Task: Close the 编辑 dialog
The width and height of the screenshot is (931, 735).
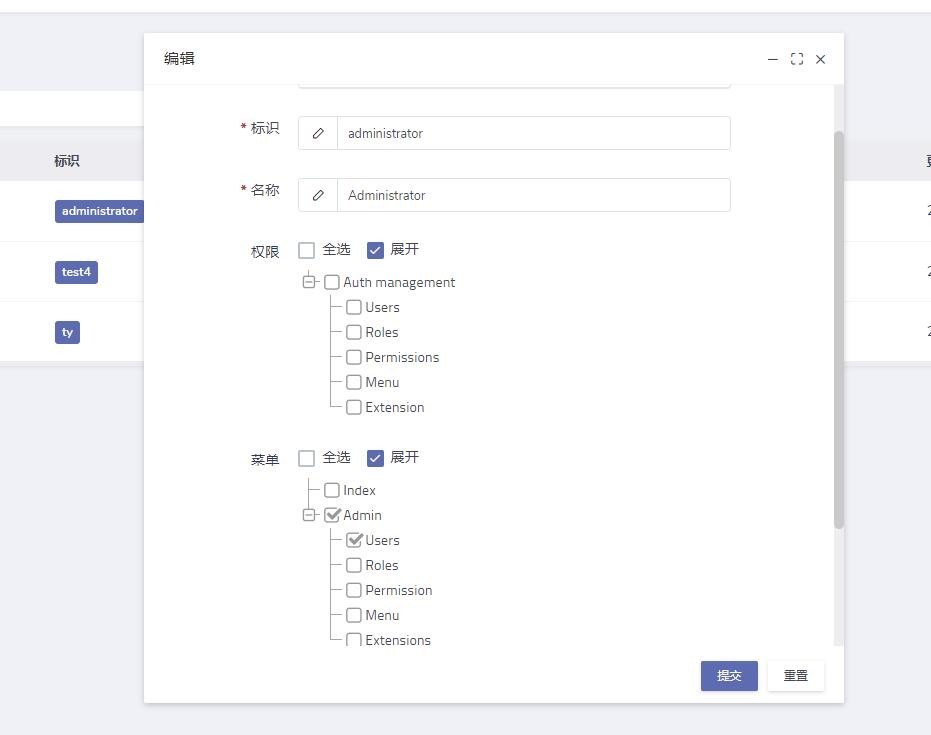Action: coord(821,59)
